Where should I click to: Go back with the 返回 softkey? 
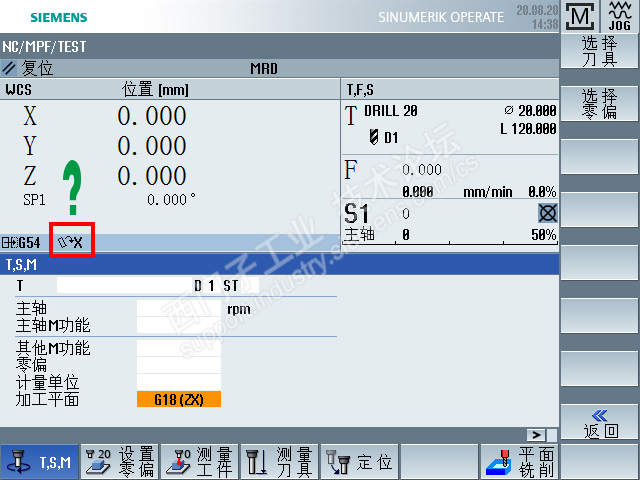599,423
